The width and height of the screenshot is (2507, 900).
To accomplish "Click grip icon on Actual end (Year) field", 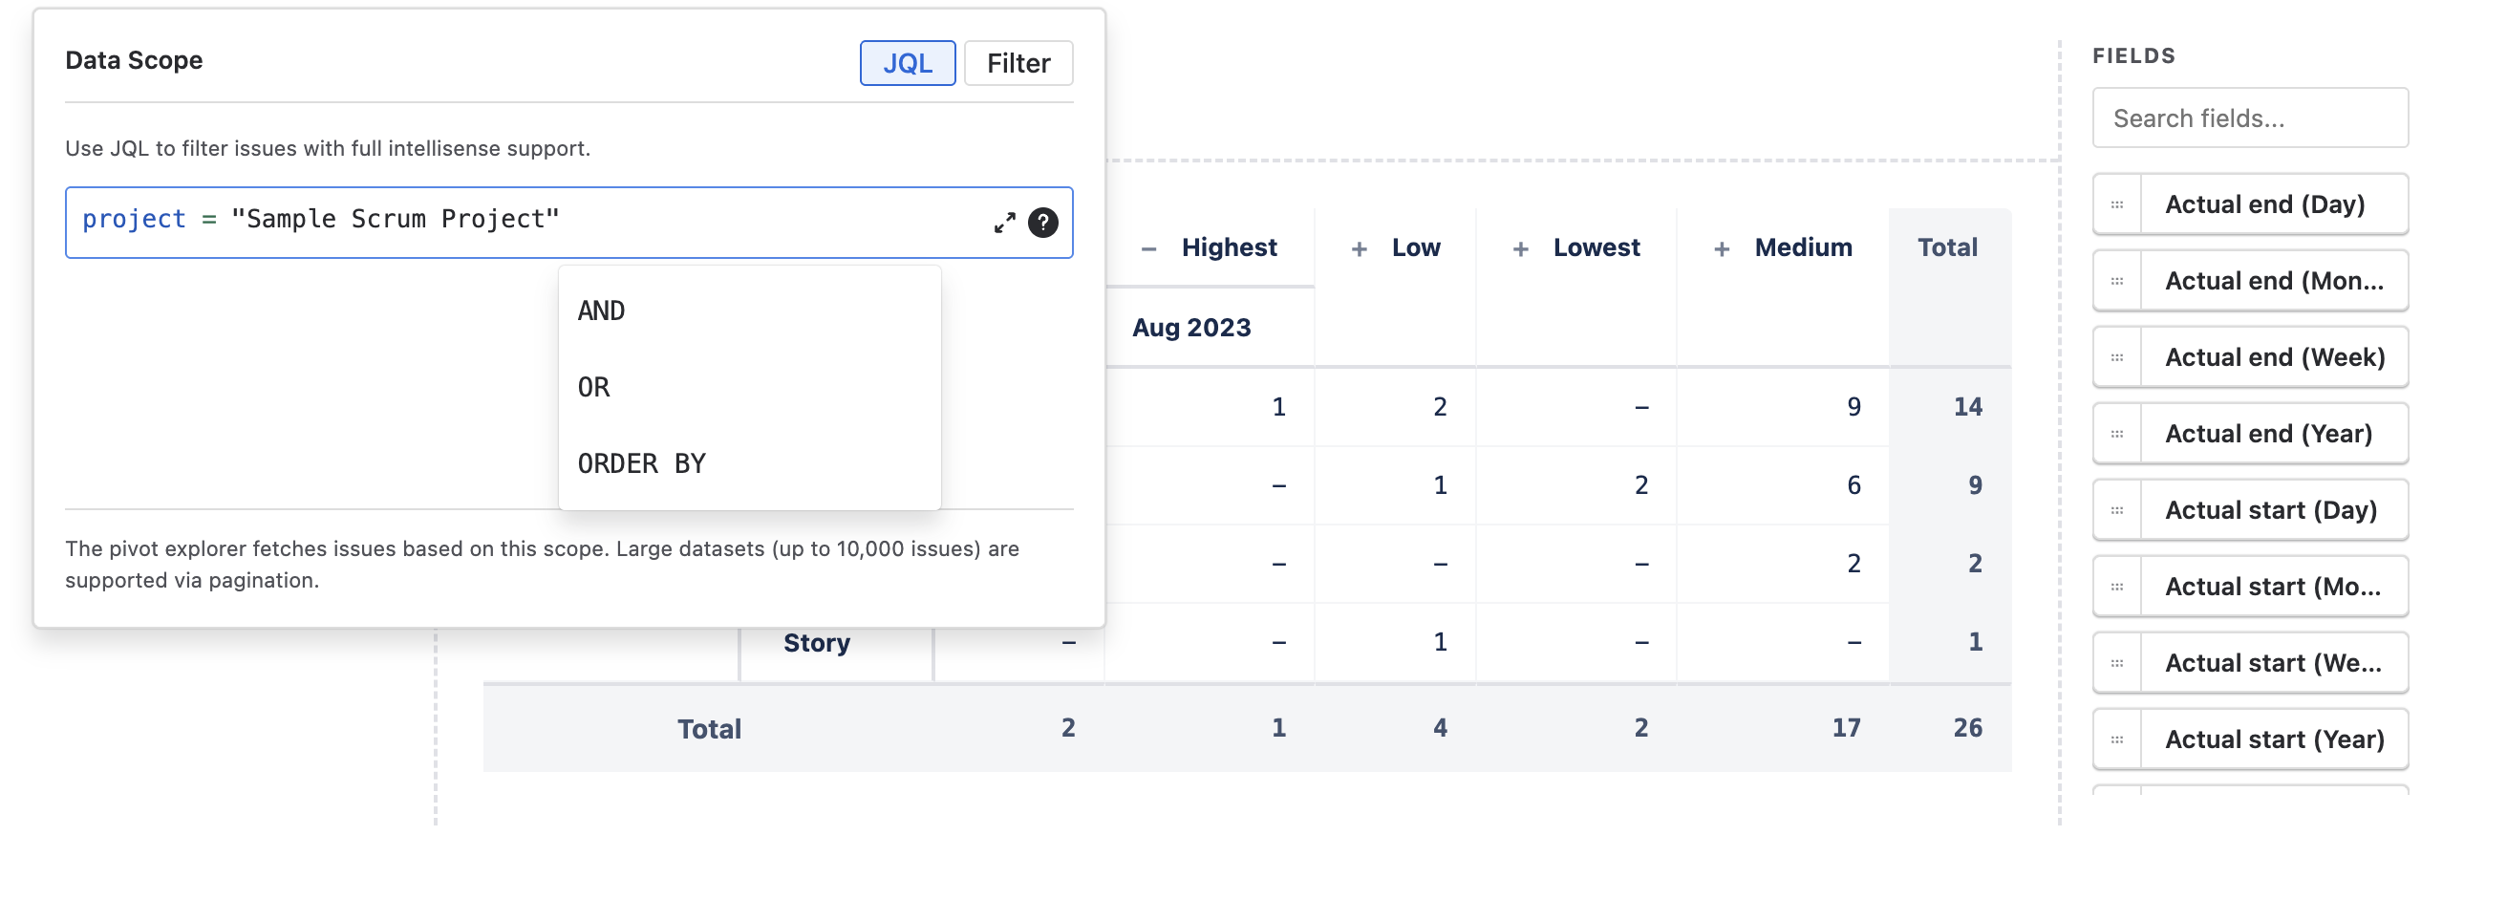I will point(2117,433).
